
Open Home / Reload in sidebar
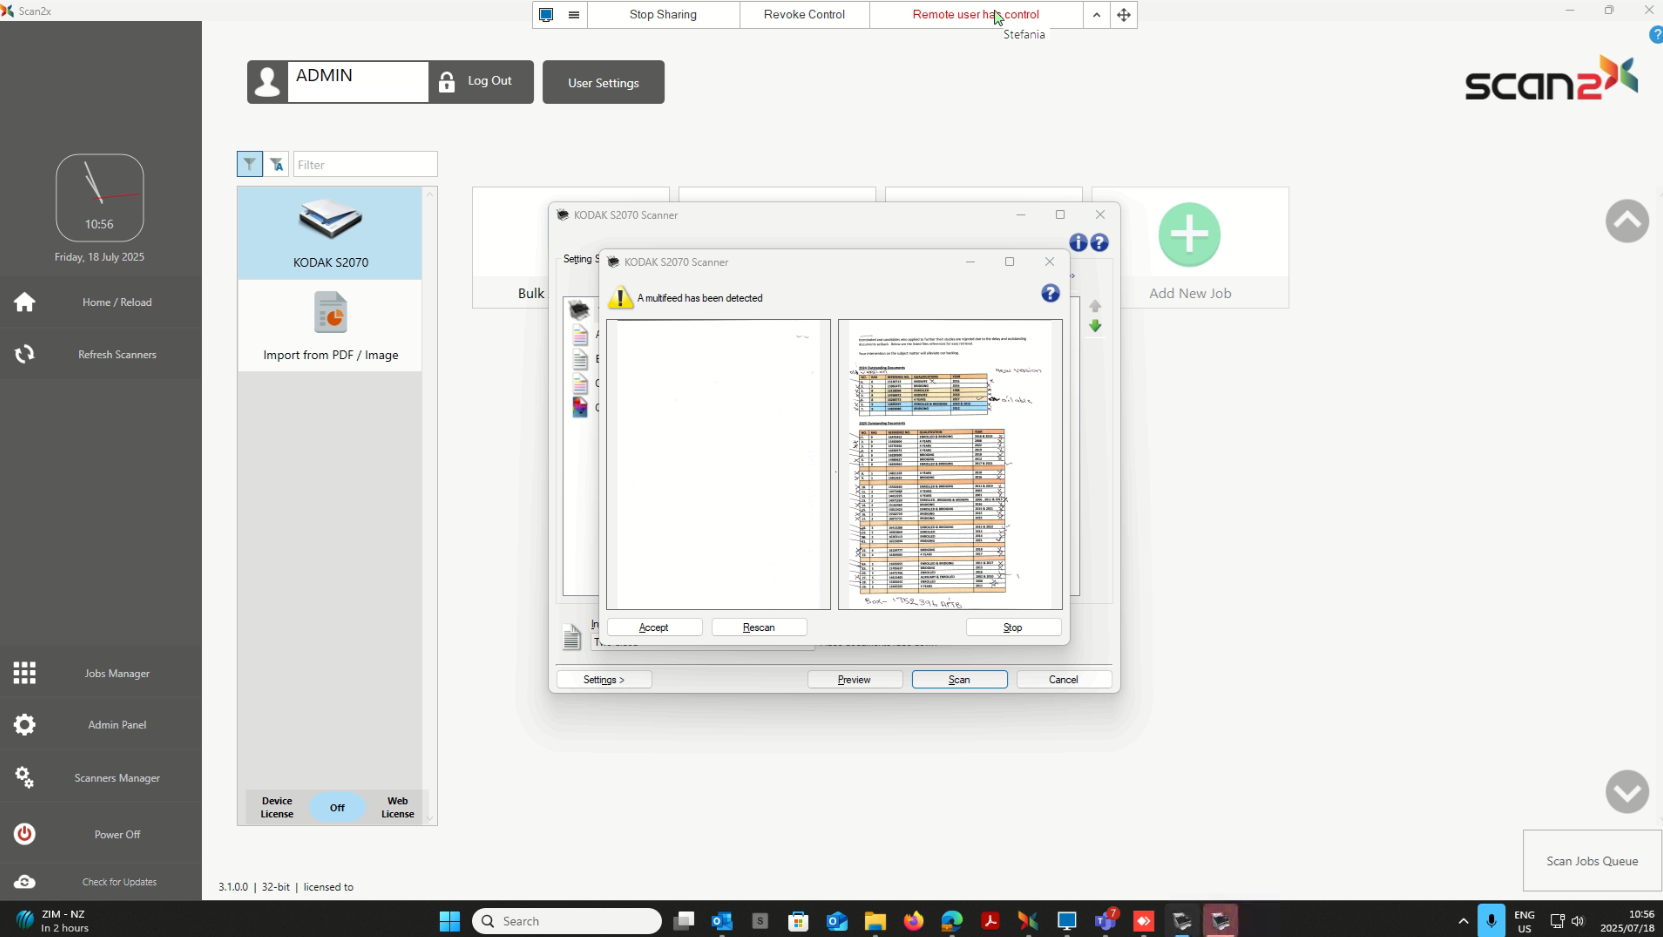(100, 302)
